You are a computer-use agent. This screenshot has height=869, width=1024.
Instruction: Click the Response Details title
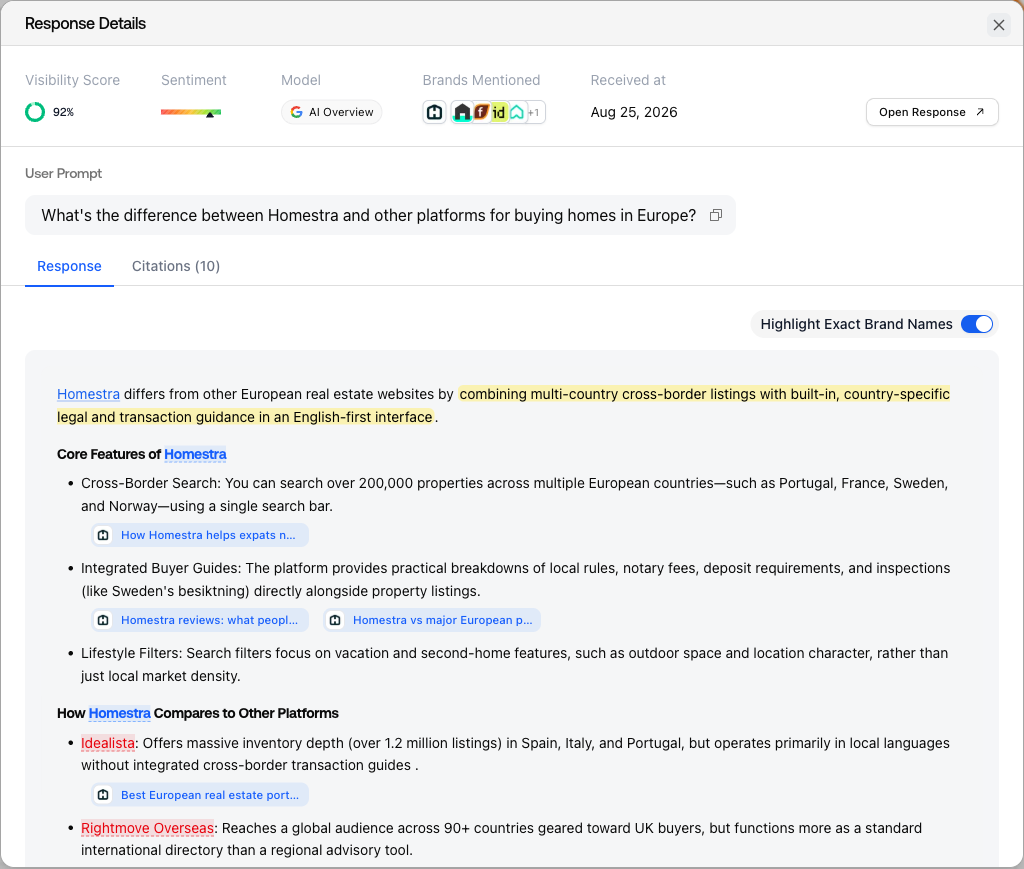(x=86, y=24)
